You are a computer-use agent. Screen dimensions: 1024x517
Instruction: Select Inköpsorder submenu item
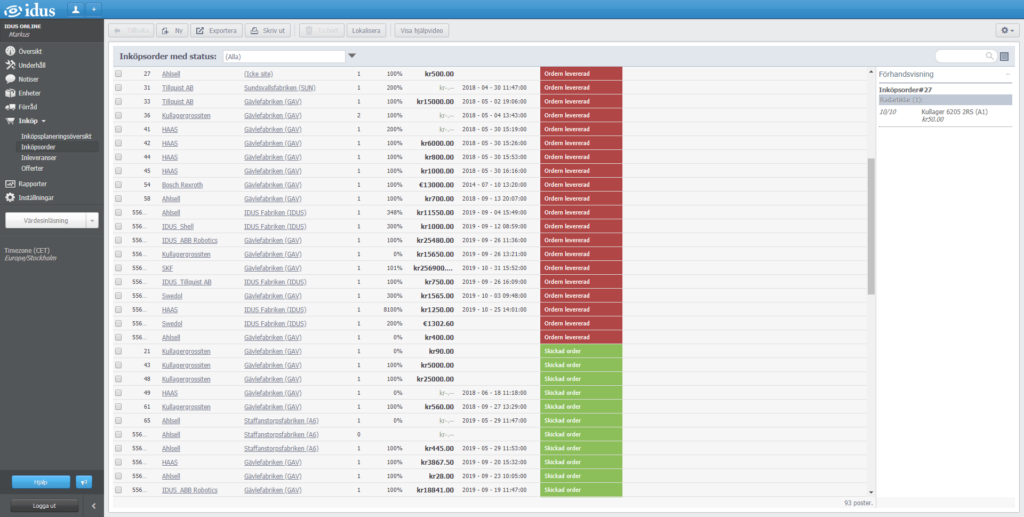pyautogui.click(x=38, y=147)
